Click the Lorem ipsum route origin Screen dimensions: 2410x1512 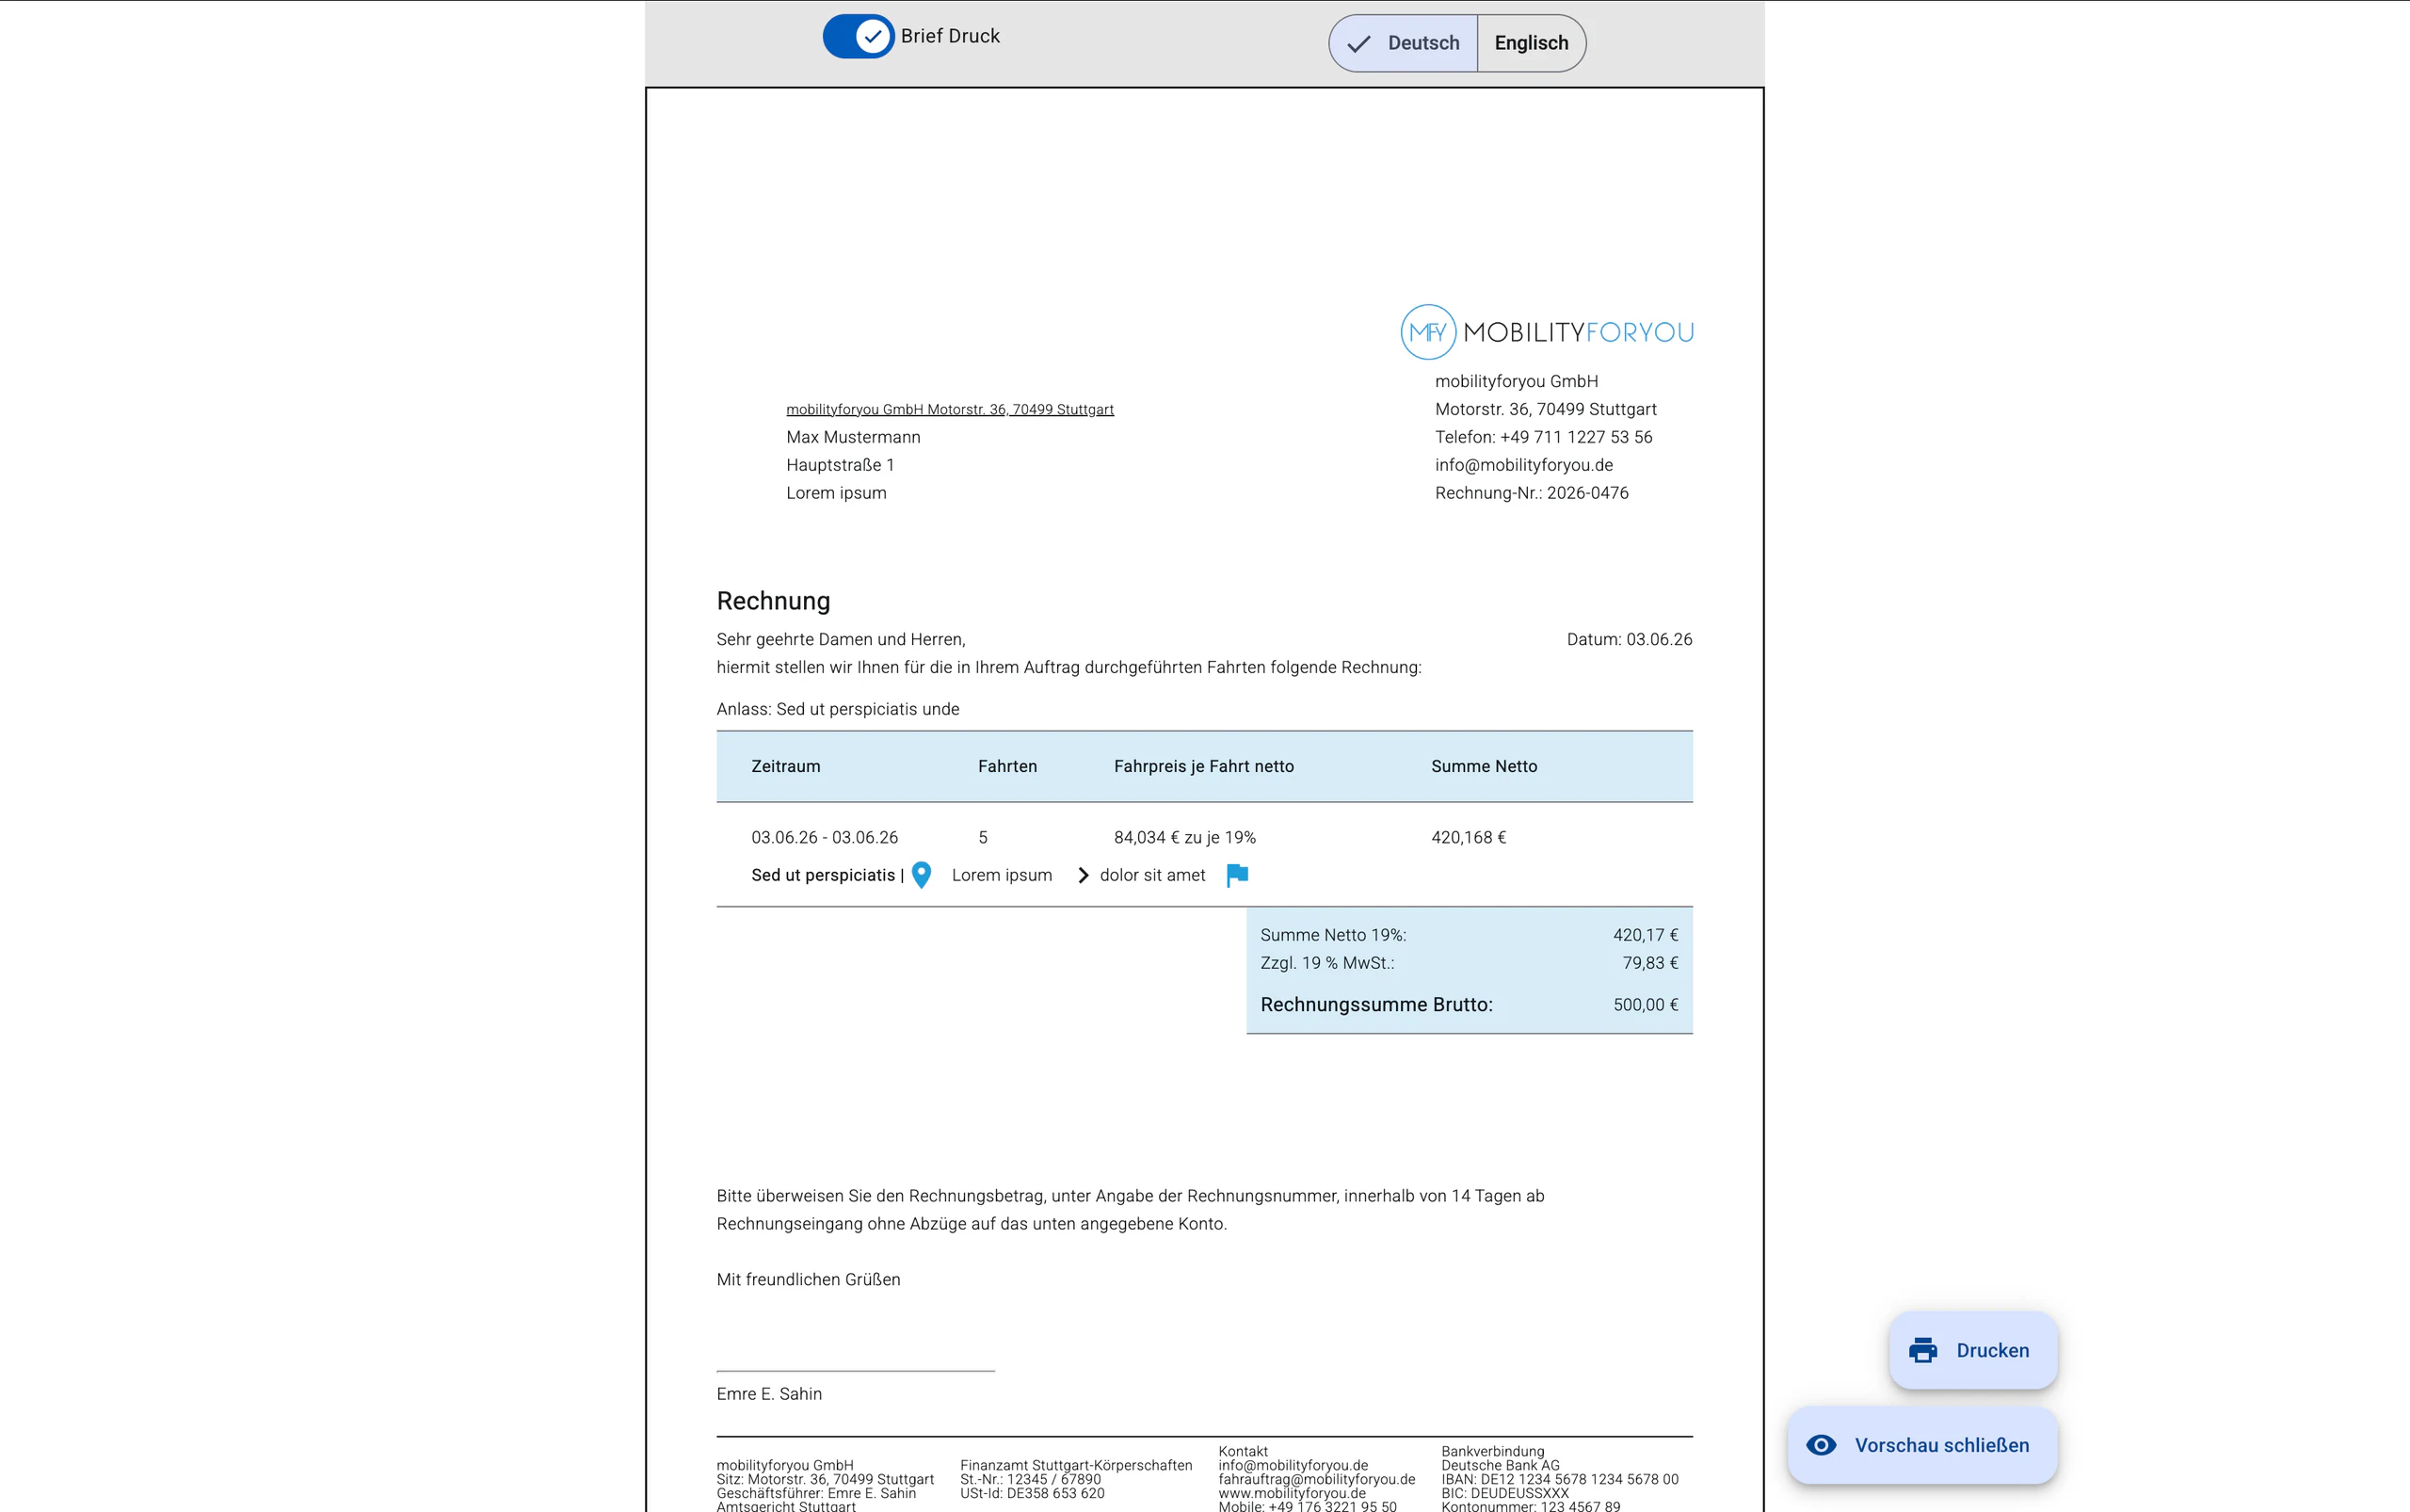click(x=1001, y=875)
